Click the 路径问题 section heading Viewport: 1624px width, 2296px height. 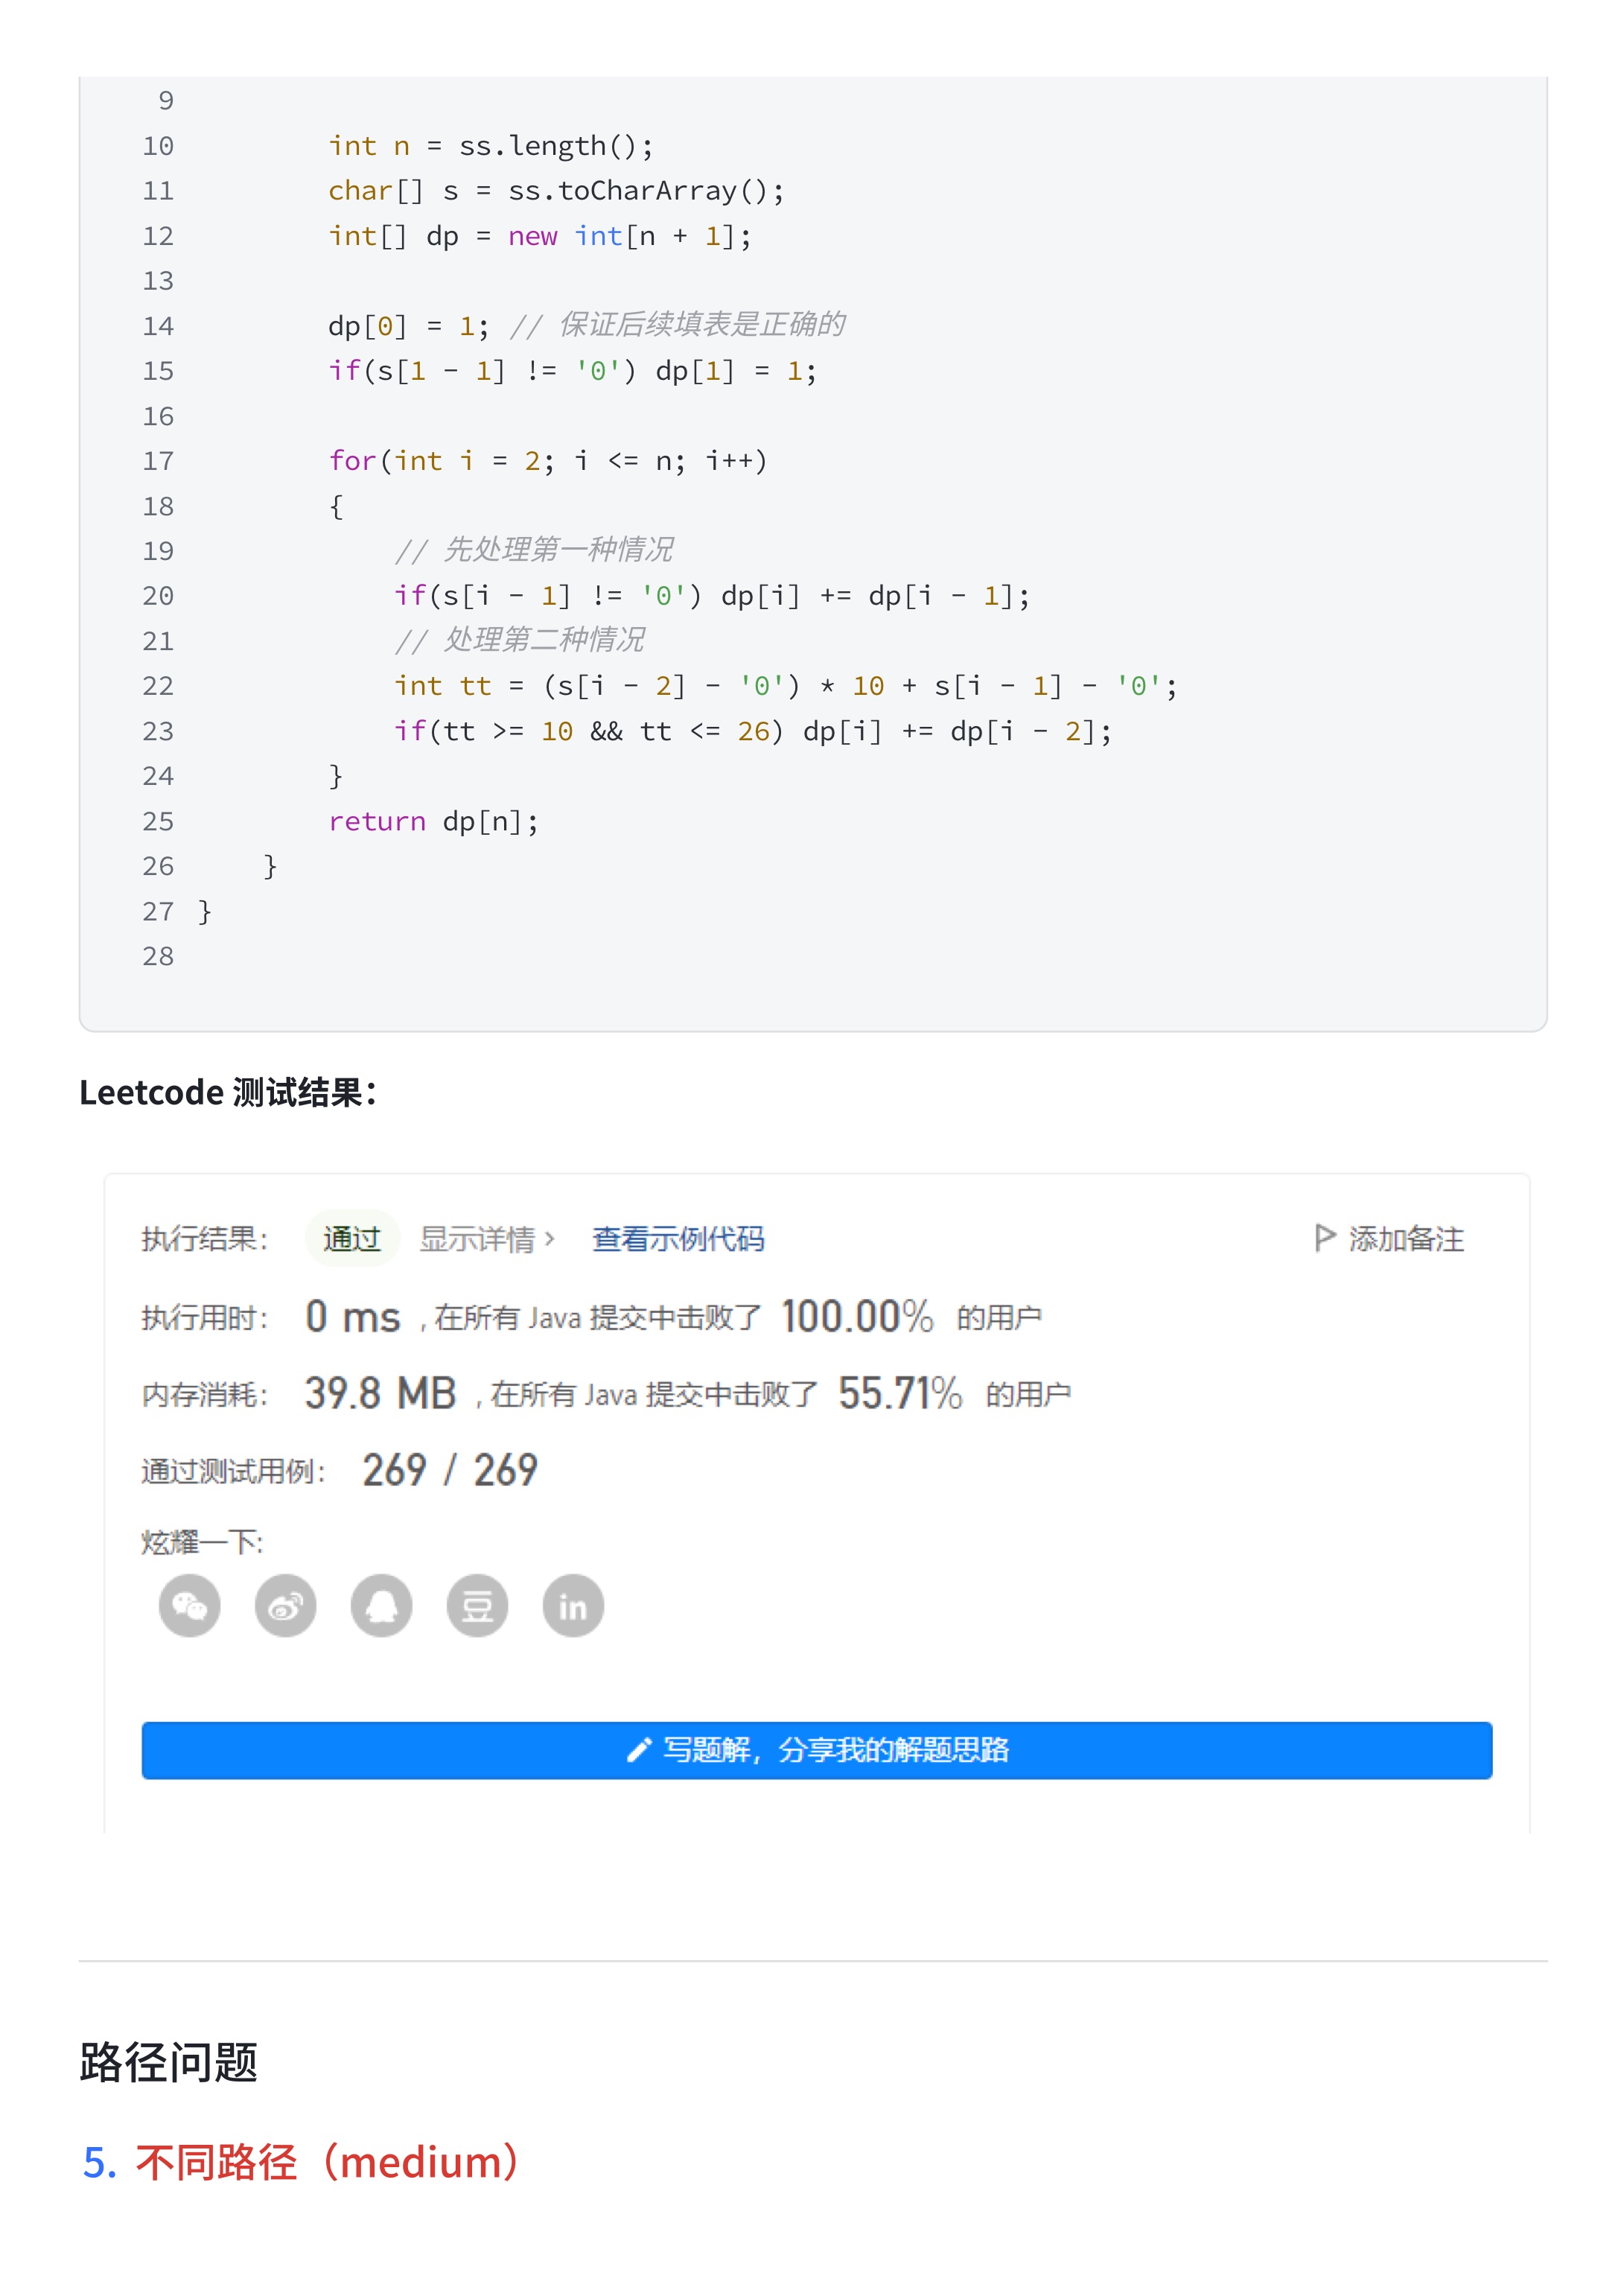[x=169, y=2063]
